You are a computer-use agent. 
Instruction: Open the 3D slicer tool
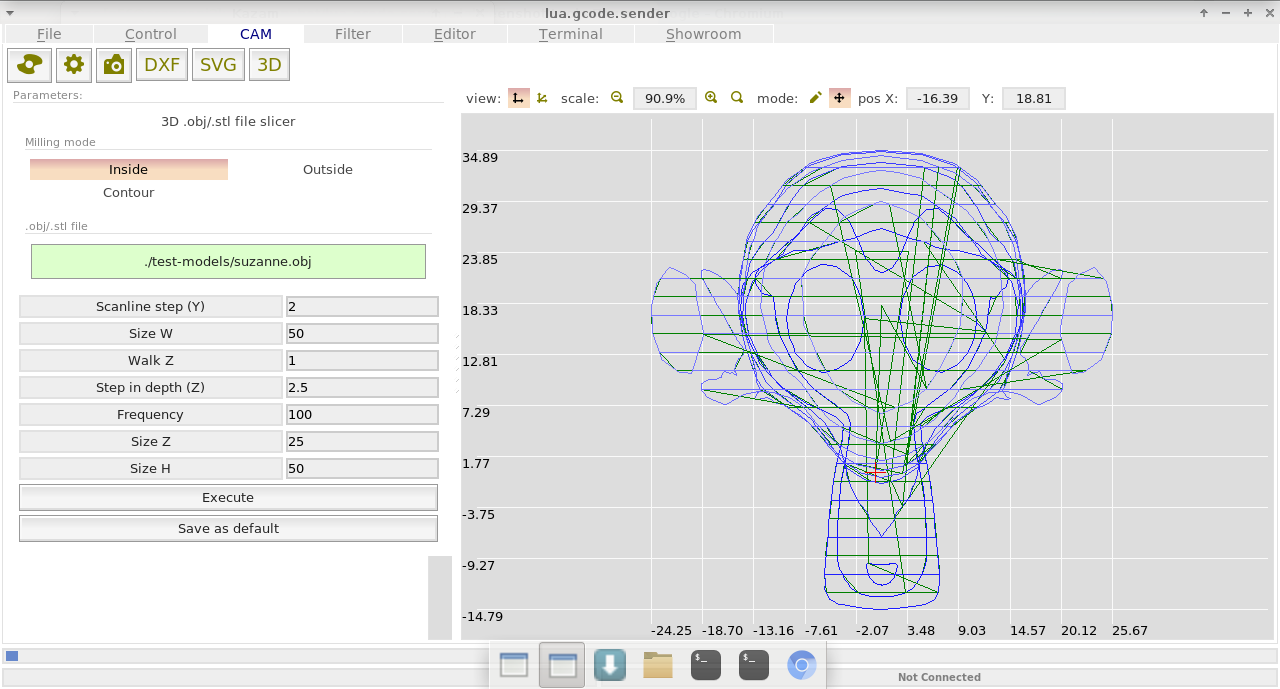point(269,65)
